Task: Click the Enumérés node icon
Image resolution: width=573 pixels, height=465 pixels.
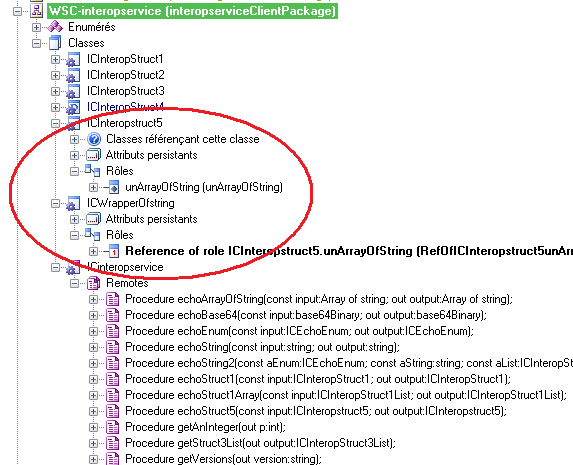Action: tap(55, 27)
